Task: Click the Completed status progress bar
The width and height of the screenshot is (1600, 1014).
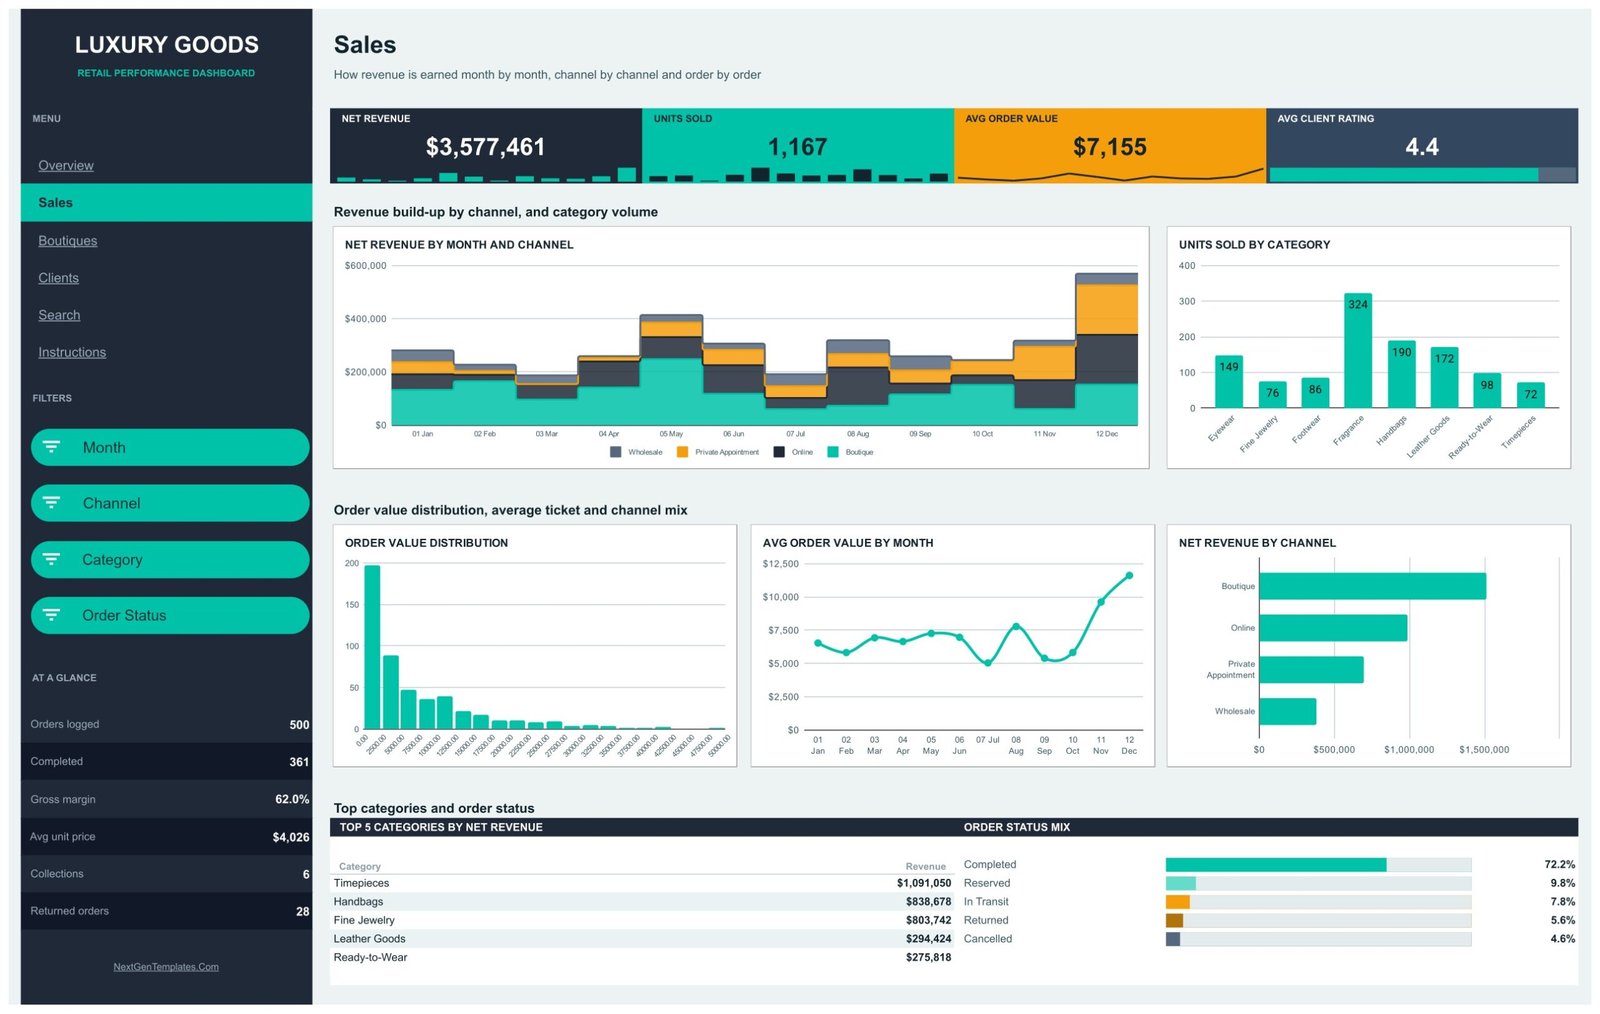Action: coord(1318,865)
